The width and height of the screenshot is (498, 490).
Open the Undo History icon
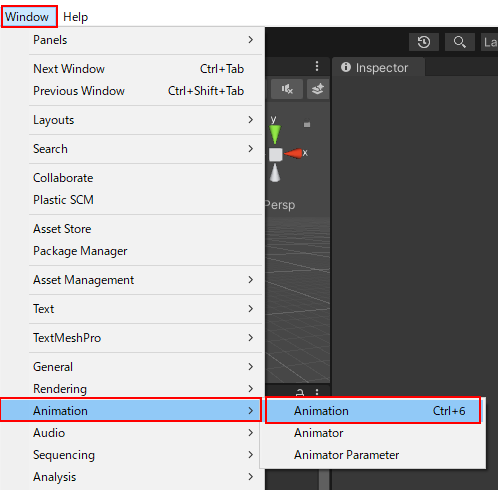pos(424,42)
